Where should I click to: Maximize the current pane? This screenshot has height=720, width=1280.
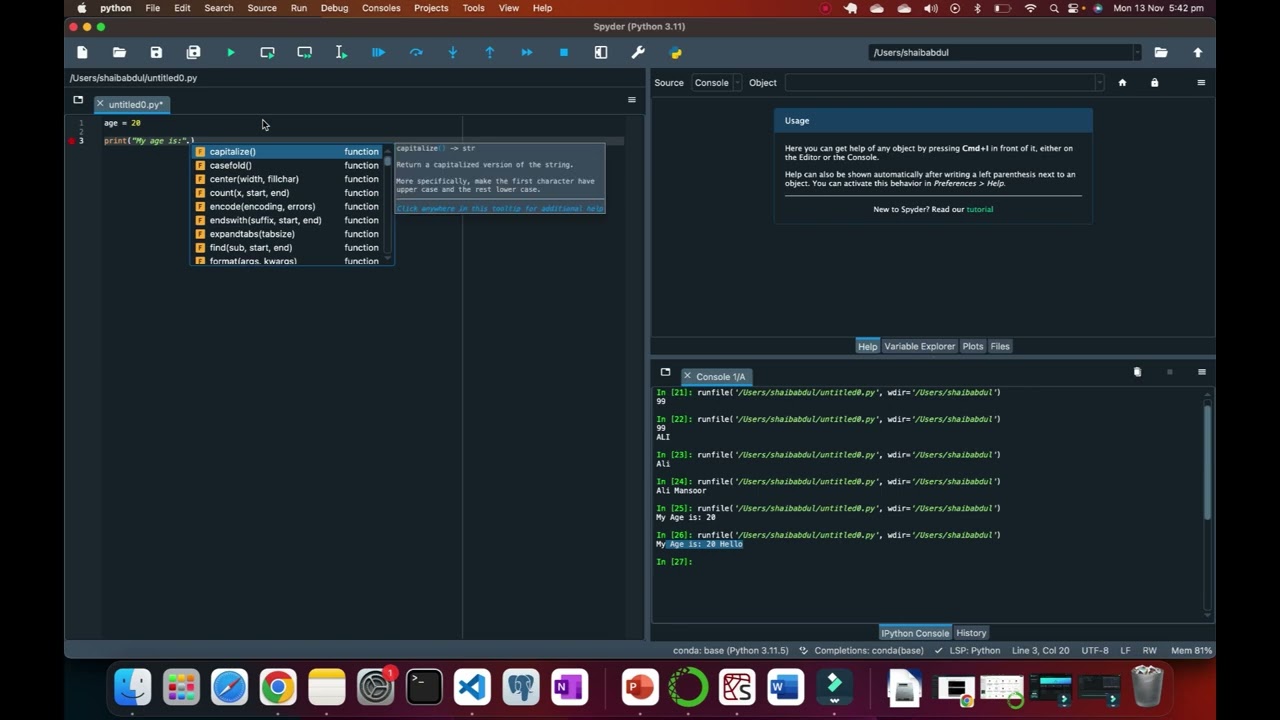click(x=600, y=52)
